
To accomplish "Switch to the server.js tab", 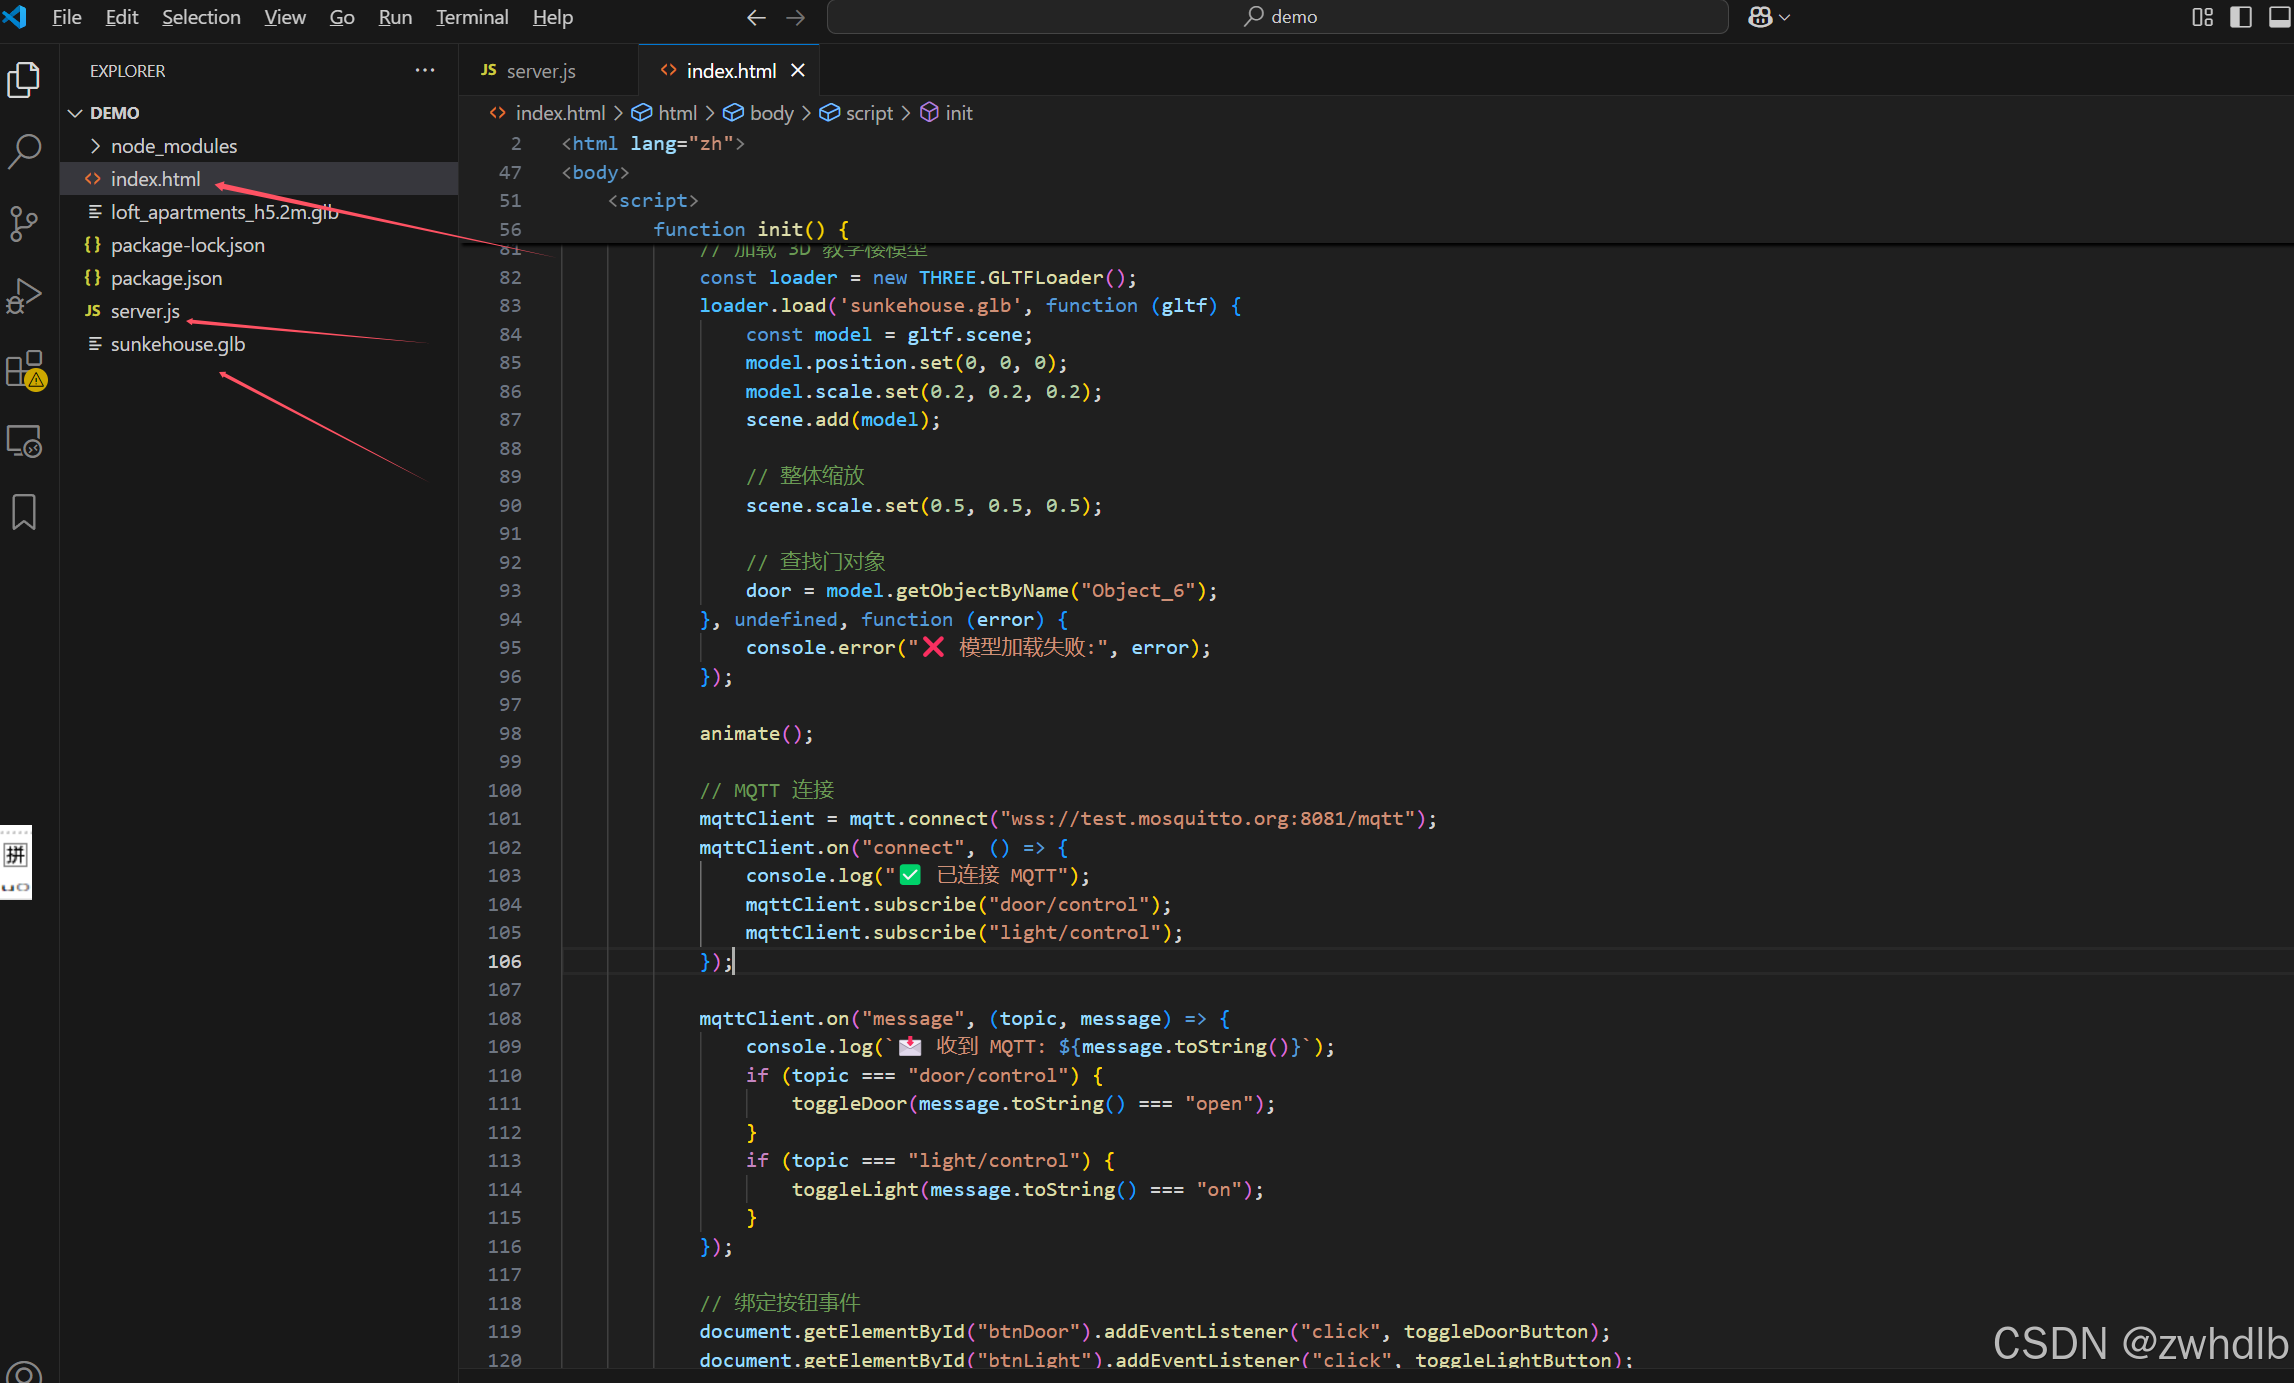I will (541, 70).
